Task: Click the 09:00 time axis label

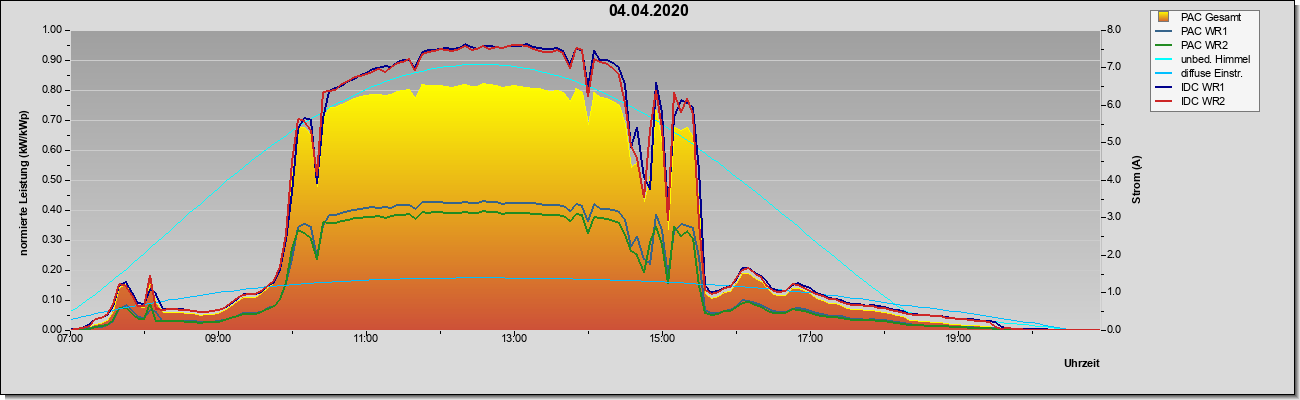Action: click(x=218, y=339)
